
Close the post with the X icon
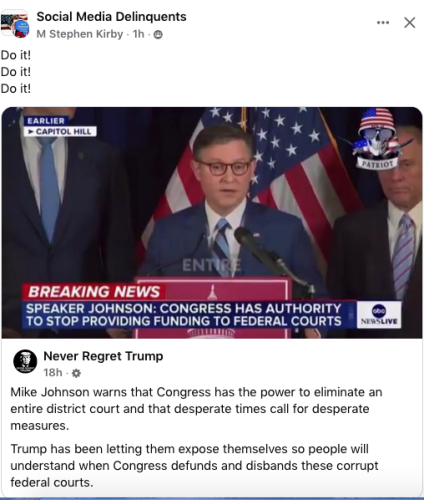point(409,23)
